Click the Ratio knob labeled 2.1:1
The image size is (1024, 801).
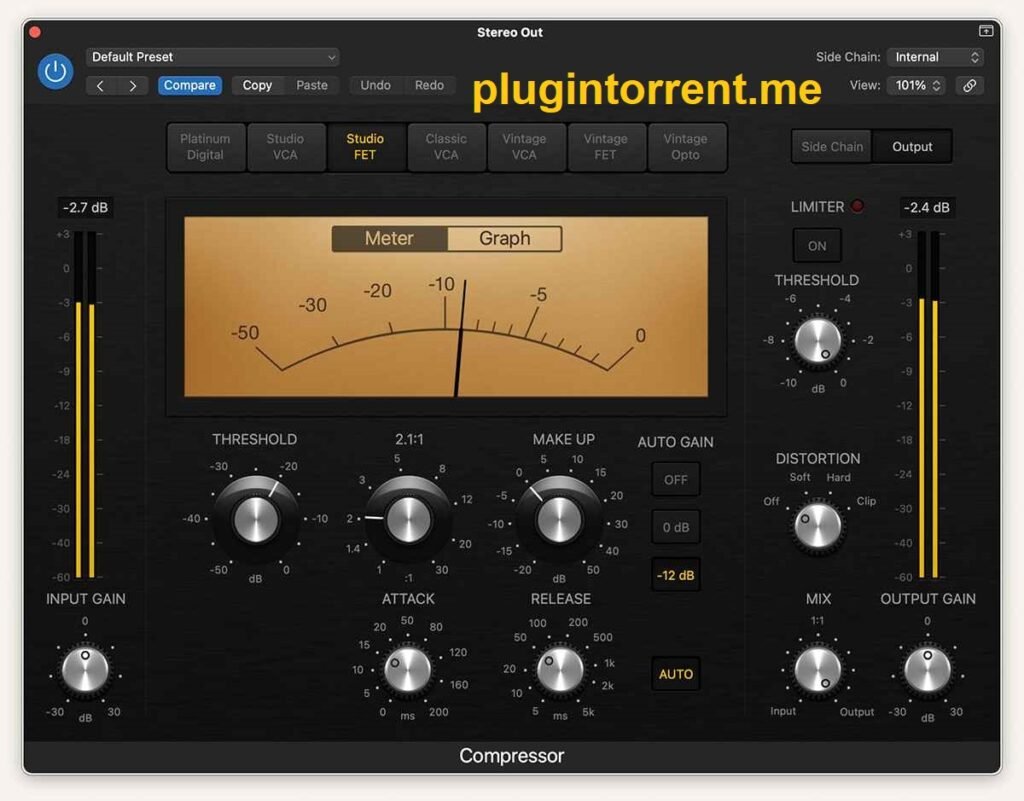pos(408,520)
